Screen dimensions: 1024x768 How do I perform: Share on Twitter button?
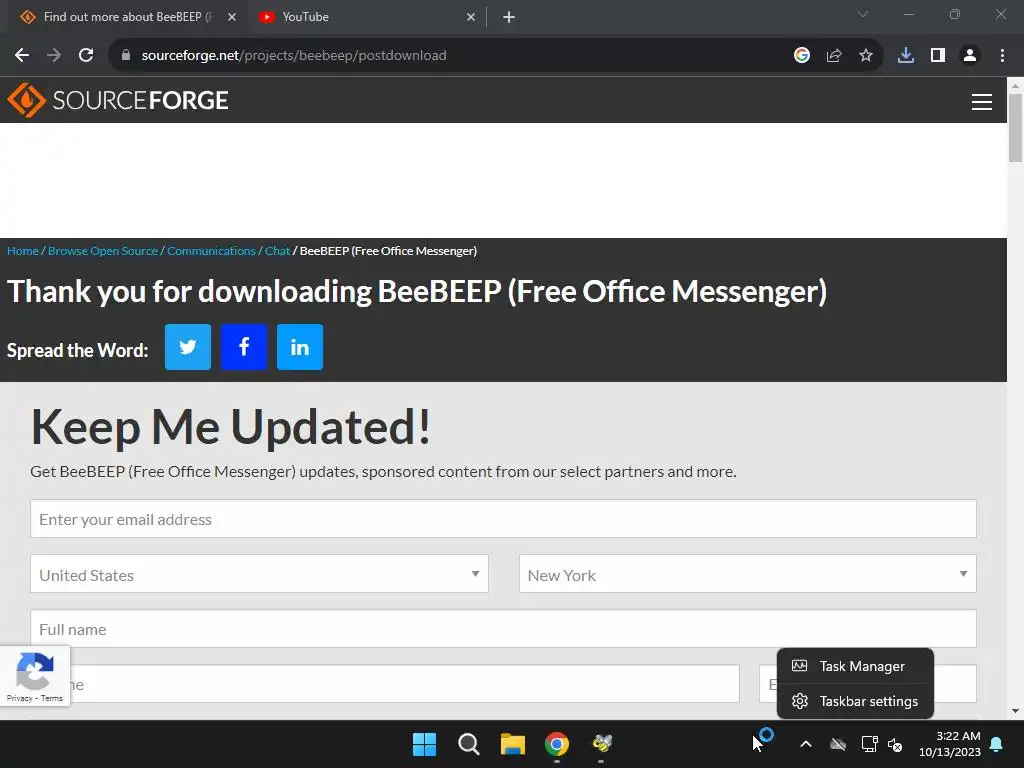[x=188, y=347]
